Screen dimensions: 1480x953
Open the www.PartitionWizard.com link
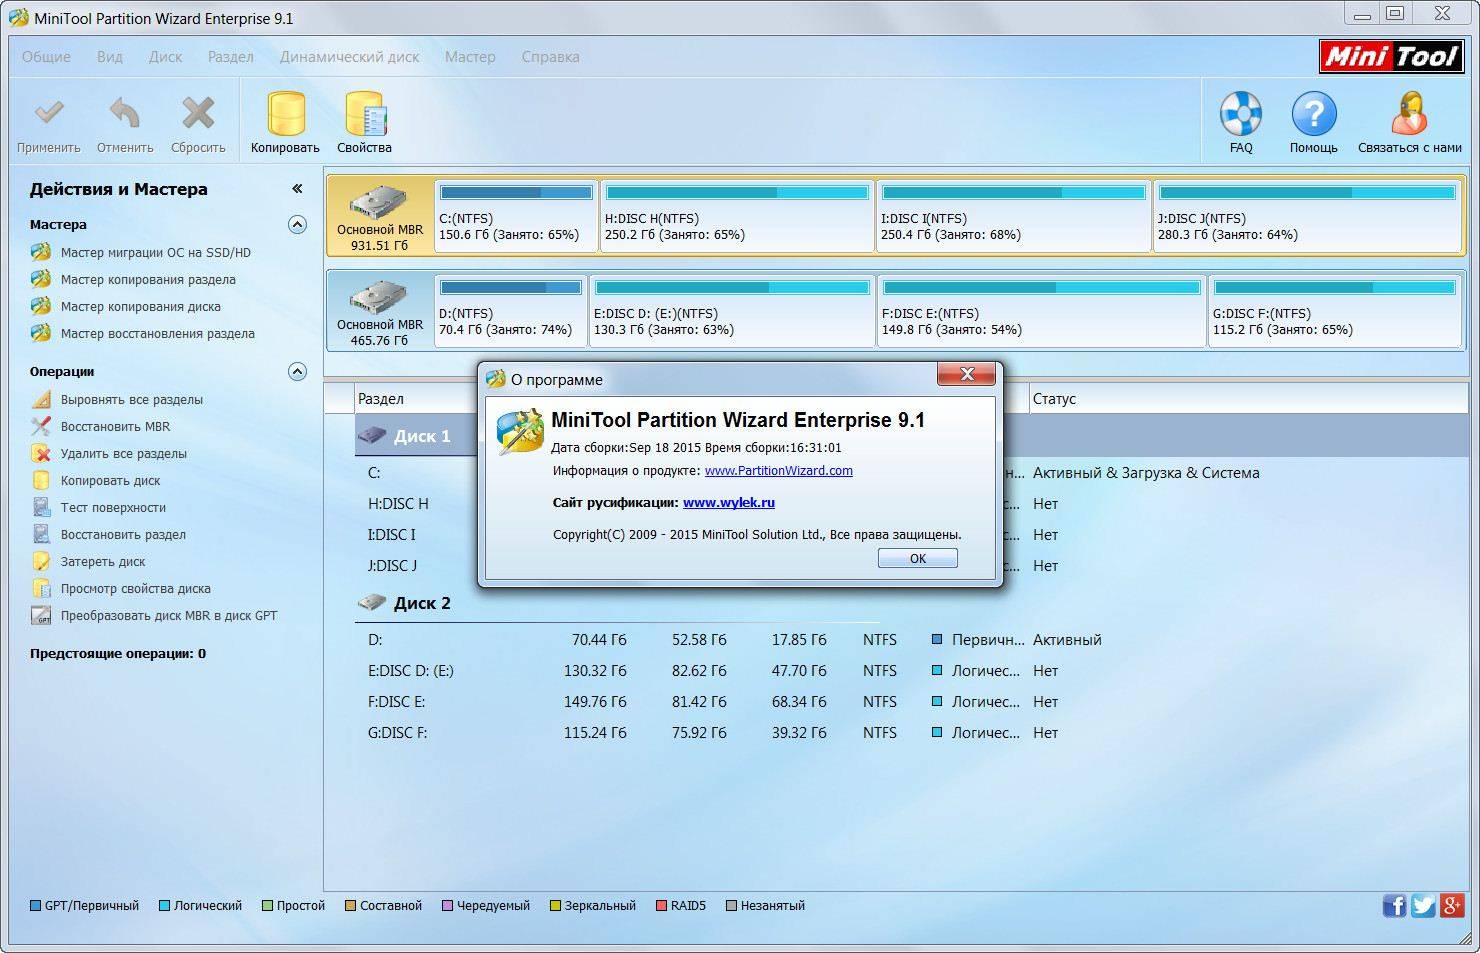point(778,471)
